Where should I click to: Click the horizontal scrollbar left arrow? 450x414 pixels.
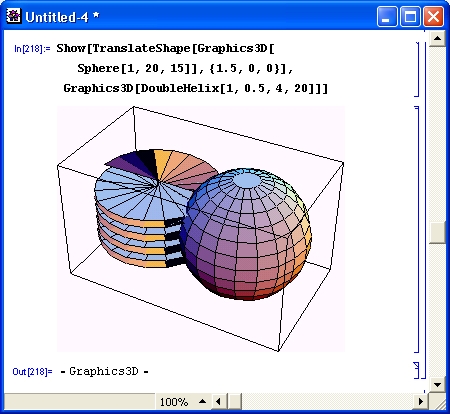click(x=218, y=401)
